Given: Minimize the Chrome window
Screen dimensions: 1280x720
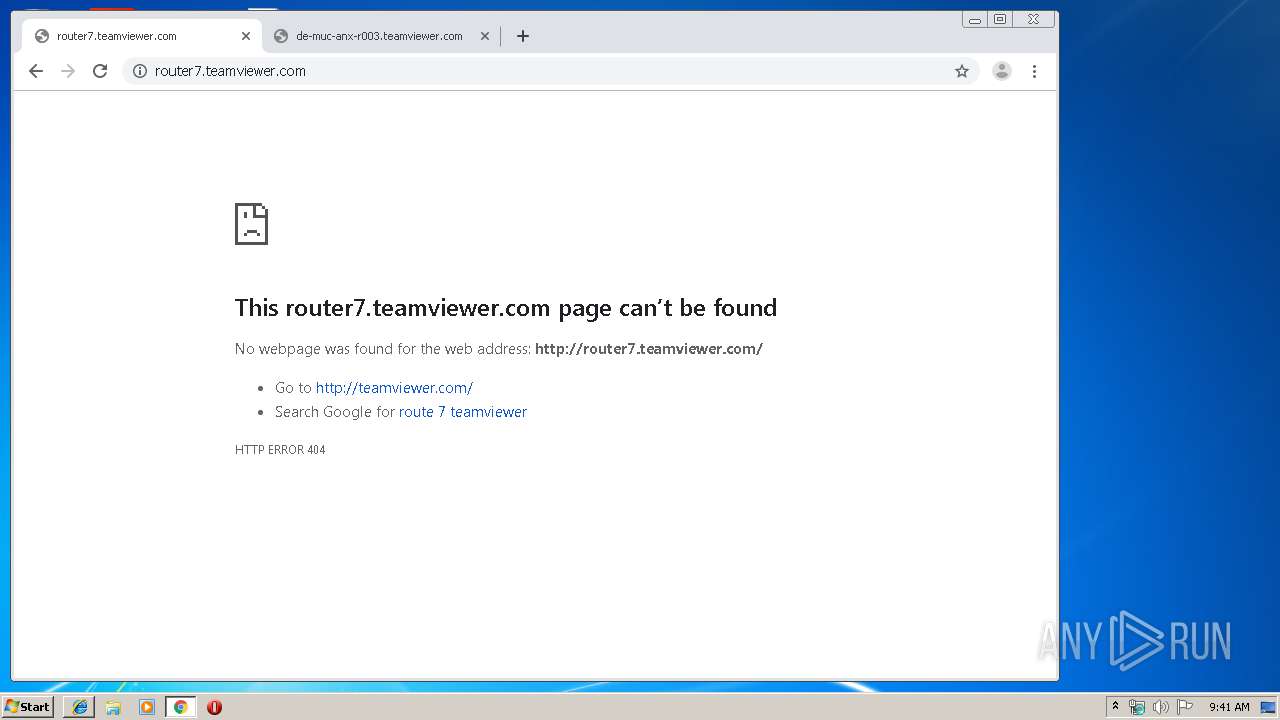Looking at the screenshot, I should pos(975,19).
